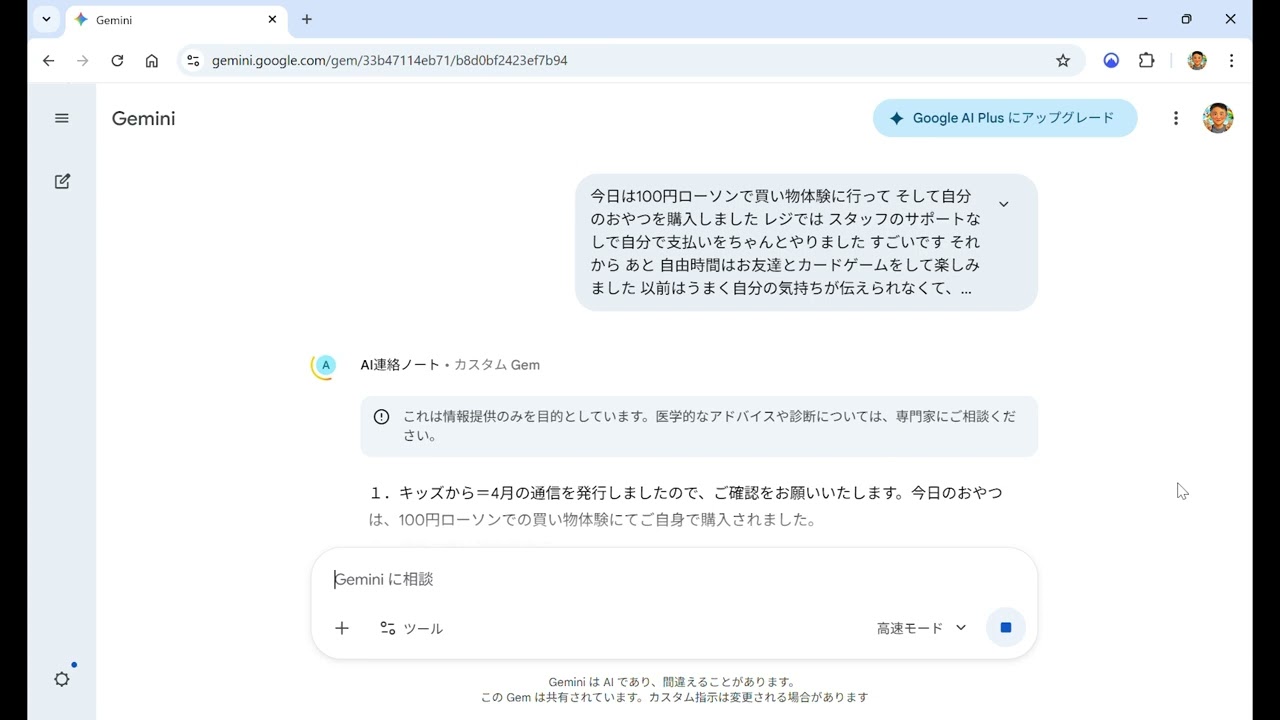Open the tab search dropdown arrow
The width and height of the screenshot is (1280, 720).
(46, 19)
